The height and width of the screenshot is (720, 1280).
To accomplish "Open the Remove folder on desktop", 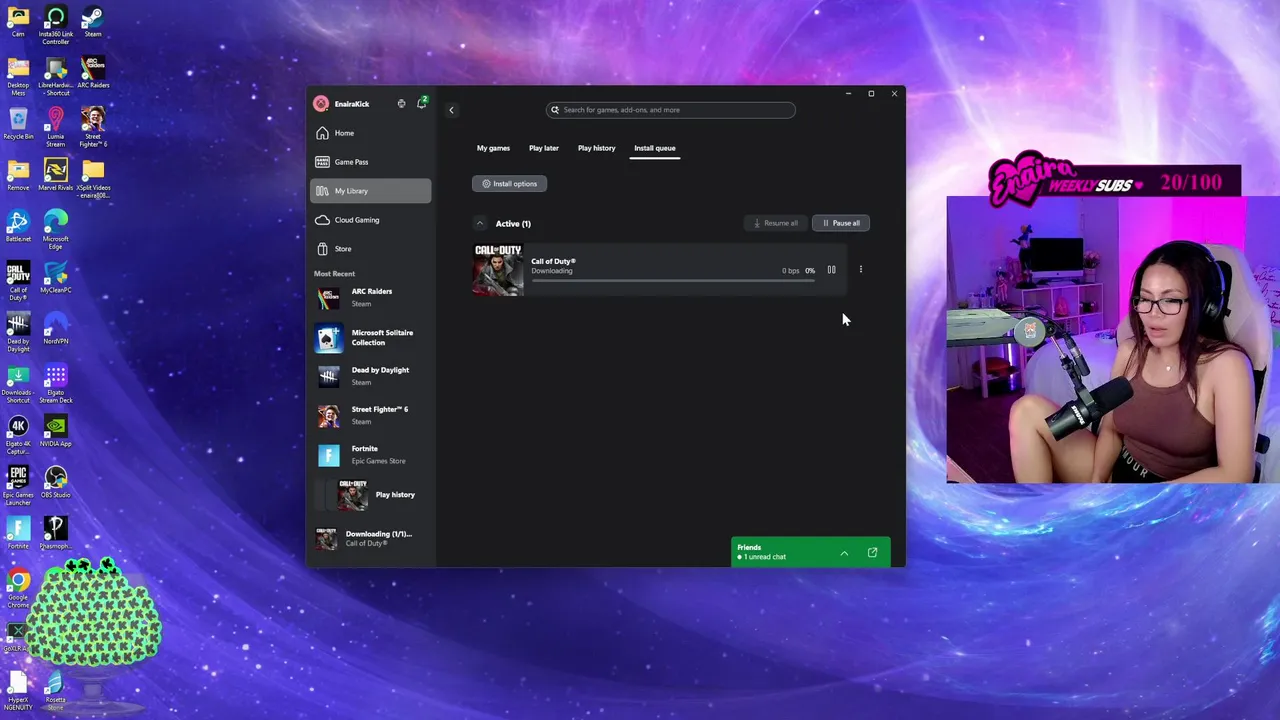I will tap(18, 175).
